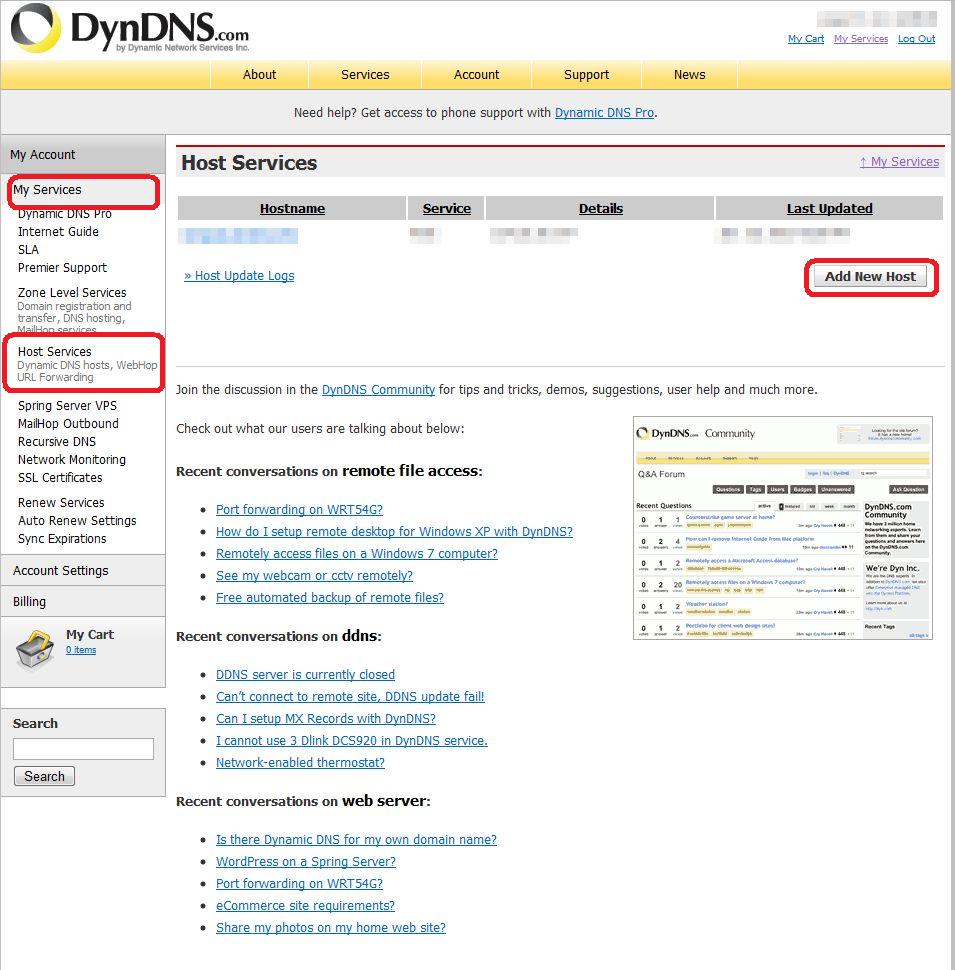
Task: Sort table by Service column
Action: pyautogui.click(x=447, y=208)
